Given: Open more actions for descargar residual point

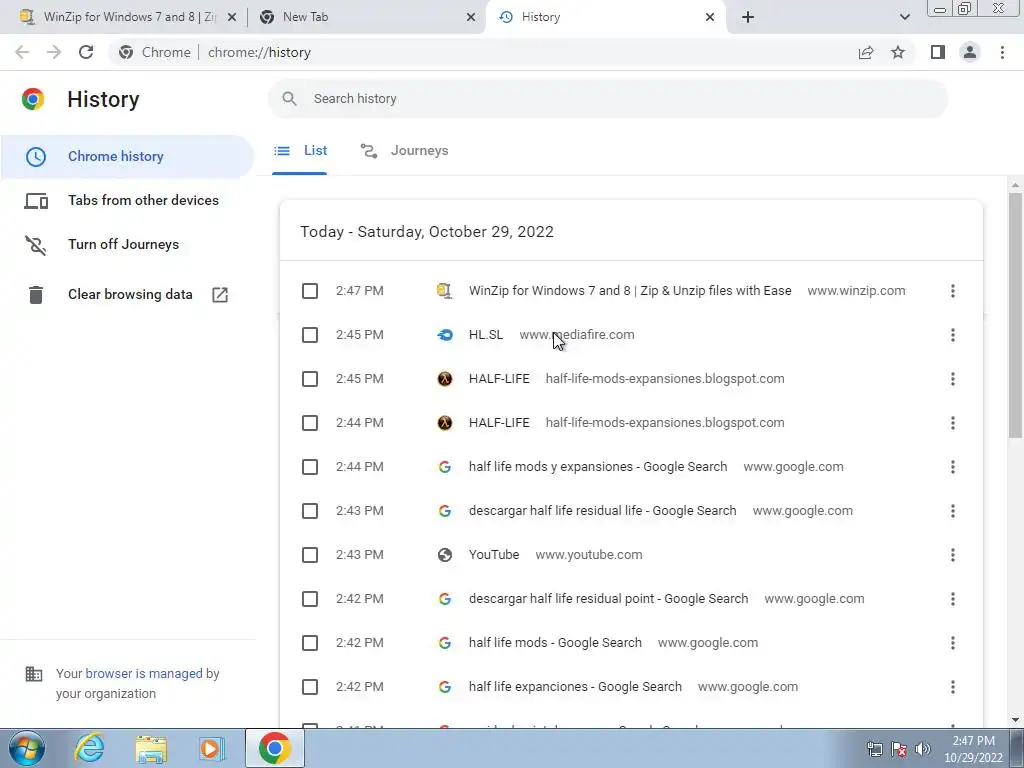Looking at the screenshot, I should coord(953,599).
